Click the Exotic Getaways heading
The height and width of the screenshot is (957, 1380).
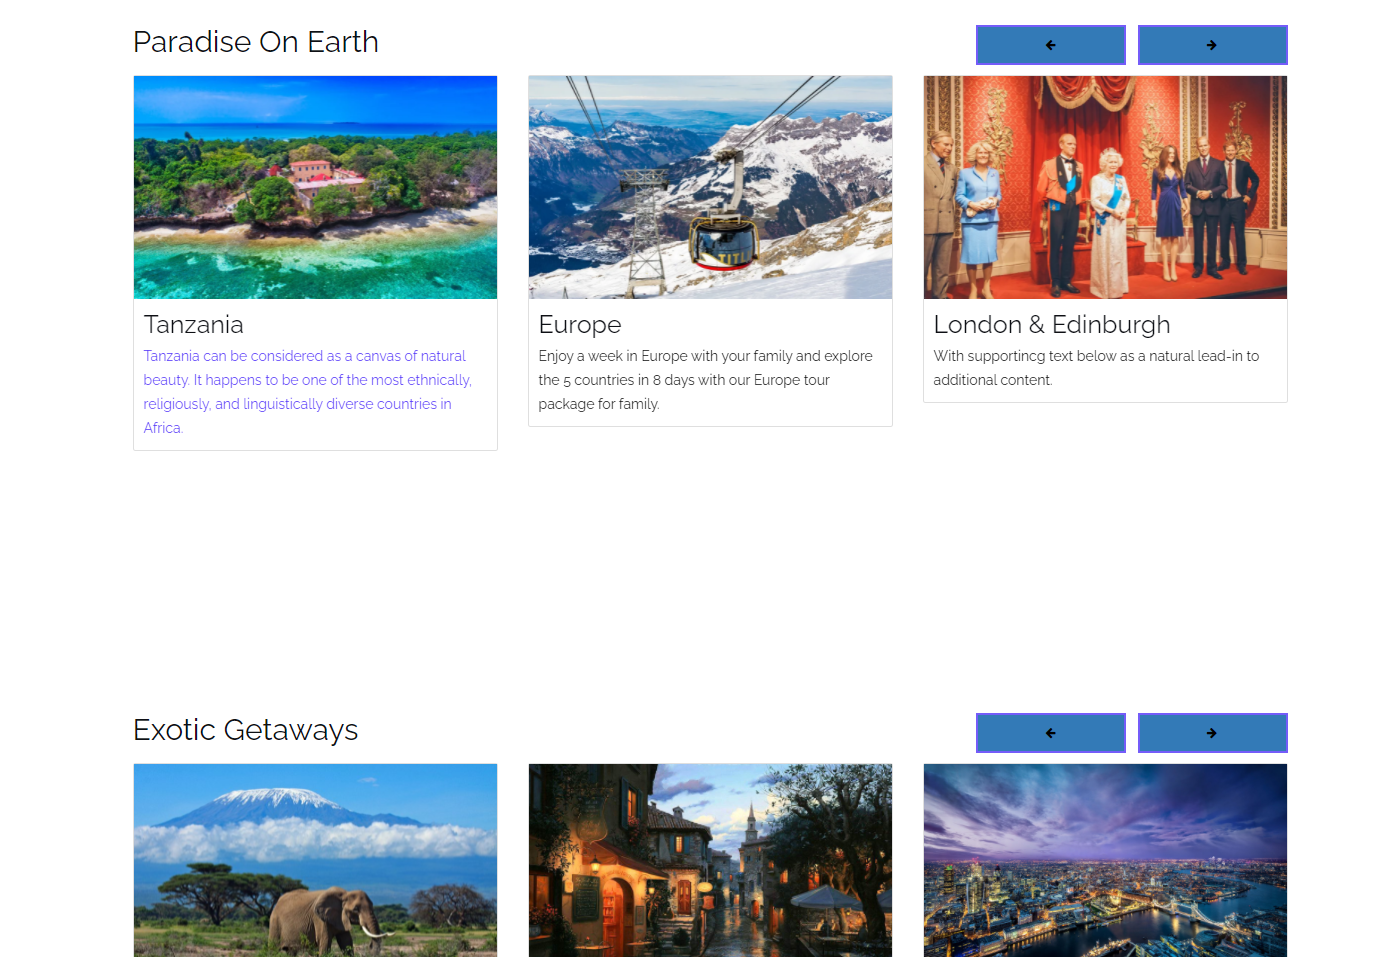pyautogui.click(x=246, y=730)
